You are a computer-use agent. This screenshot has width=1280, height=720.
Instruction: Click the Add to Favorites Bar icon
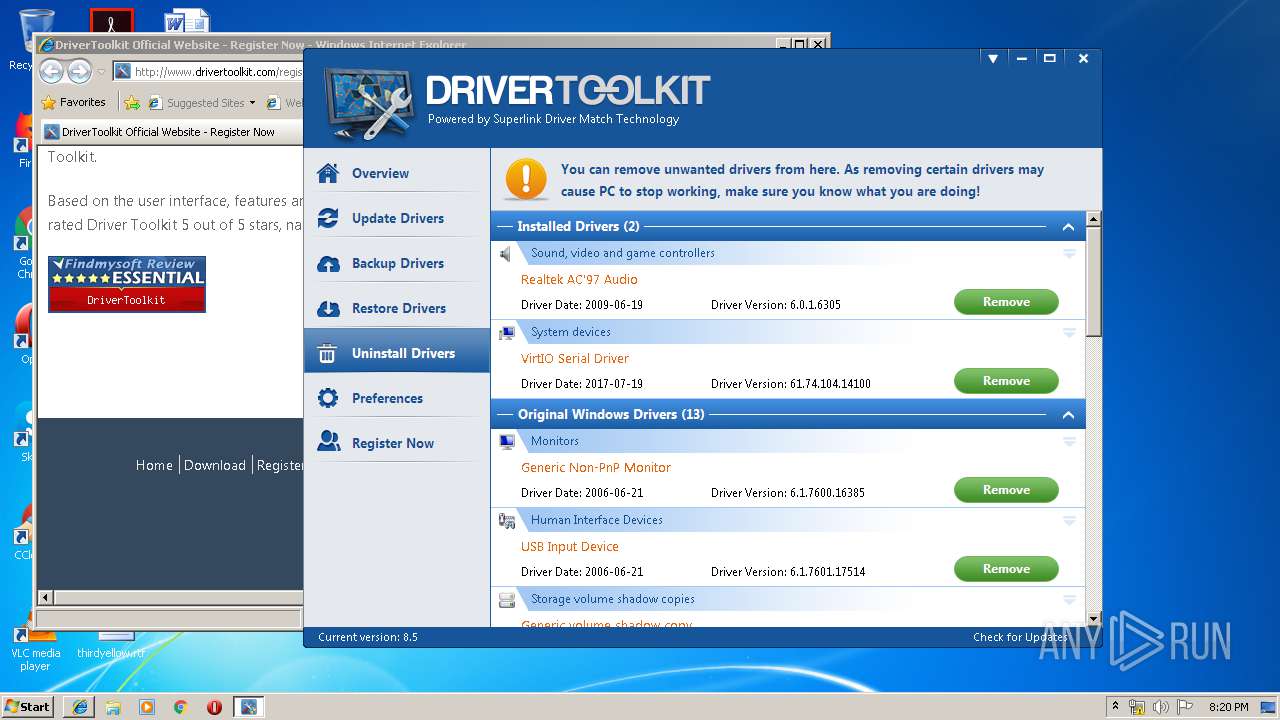(x=131, y=102)
